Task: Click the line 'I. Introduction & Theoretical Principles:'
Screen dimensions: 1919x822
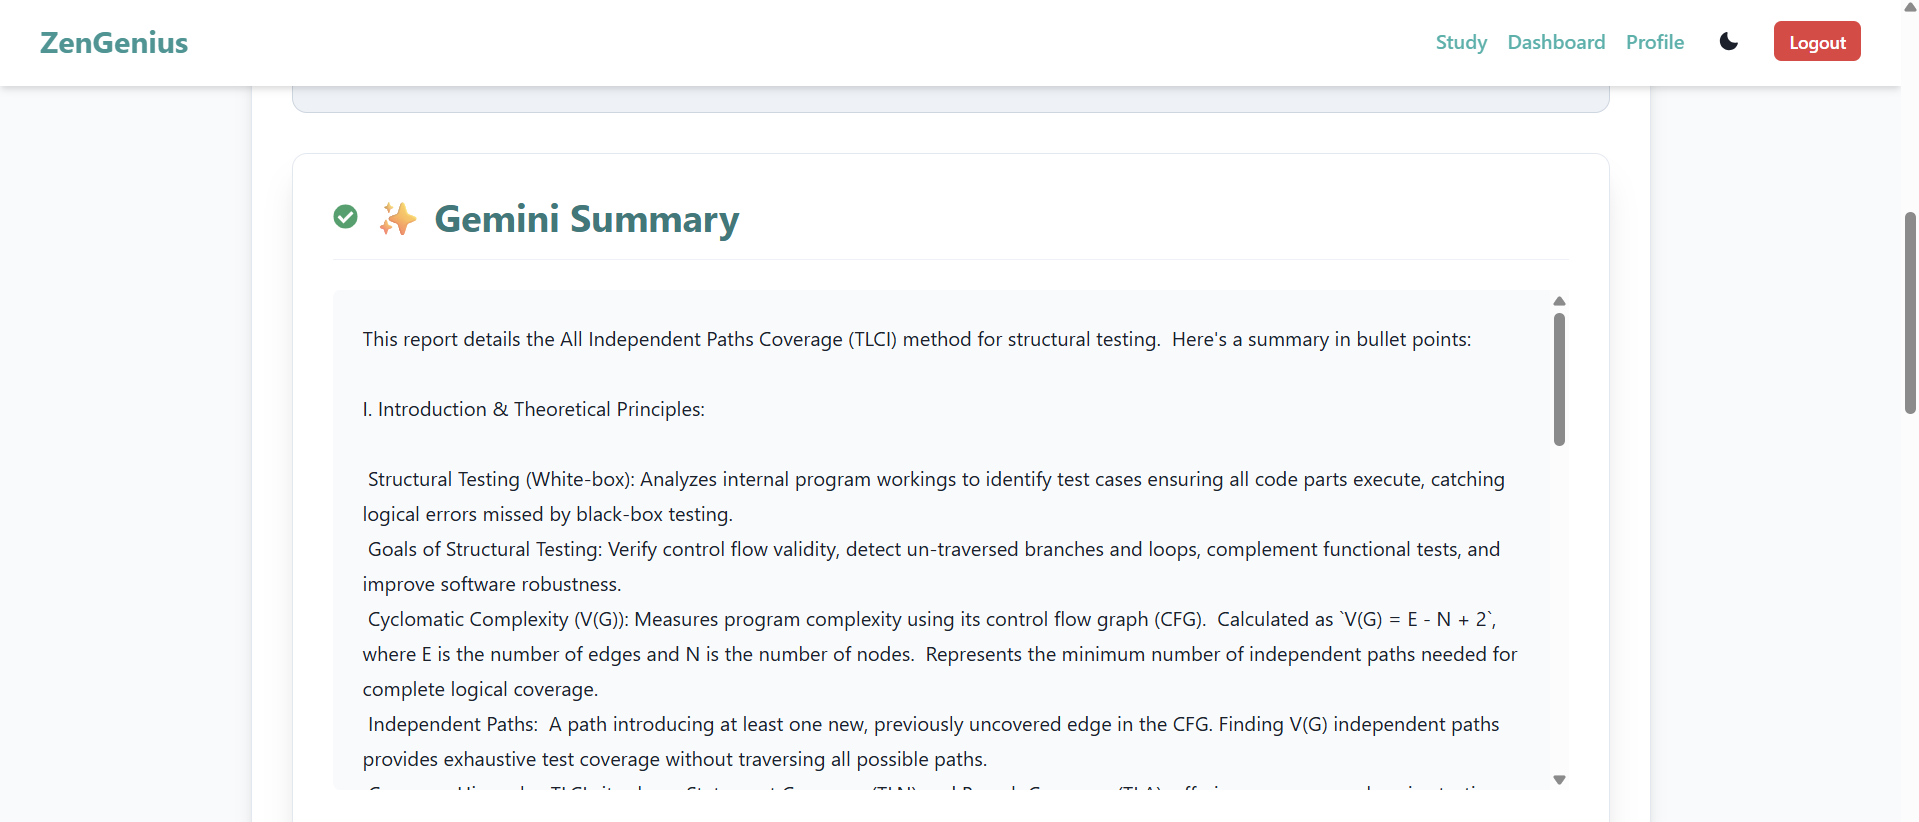Action: [534, 409]
